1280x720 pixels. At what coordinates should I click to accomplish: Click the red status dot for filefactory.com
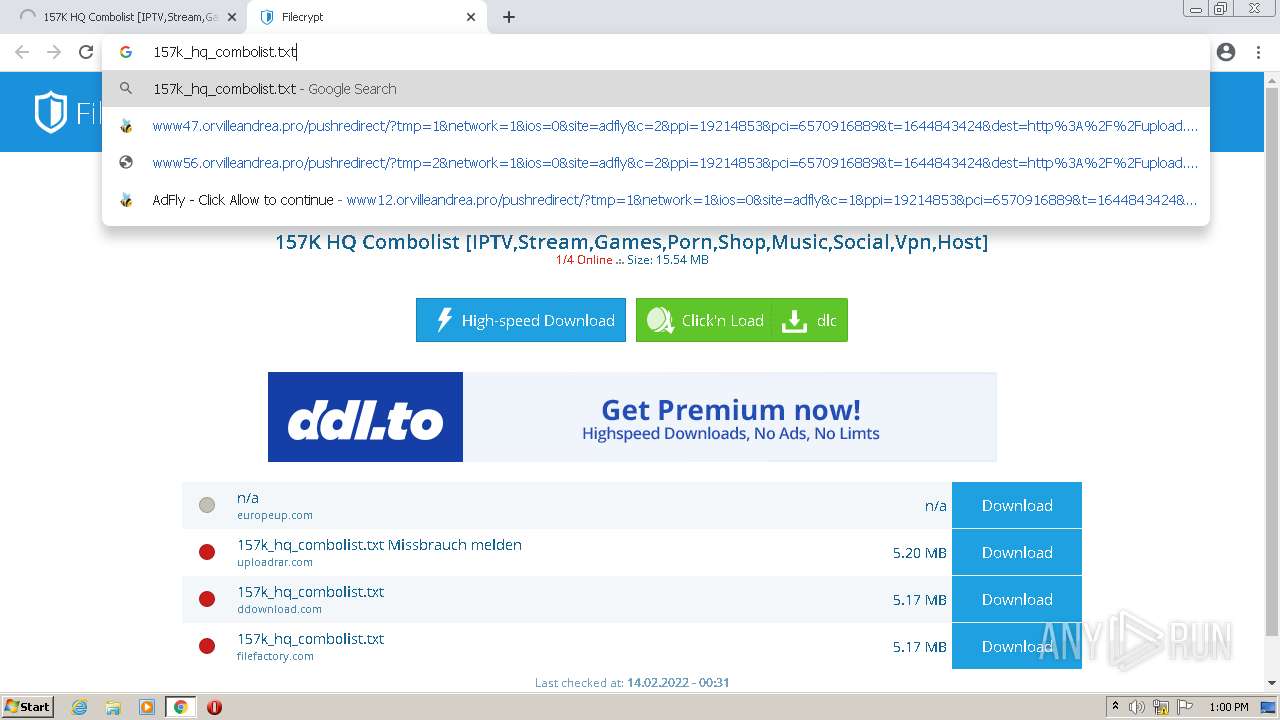(207, 646)
